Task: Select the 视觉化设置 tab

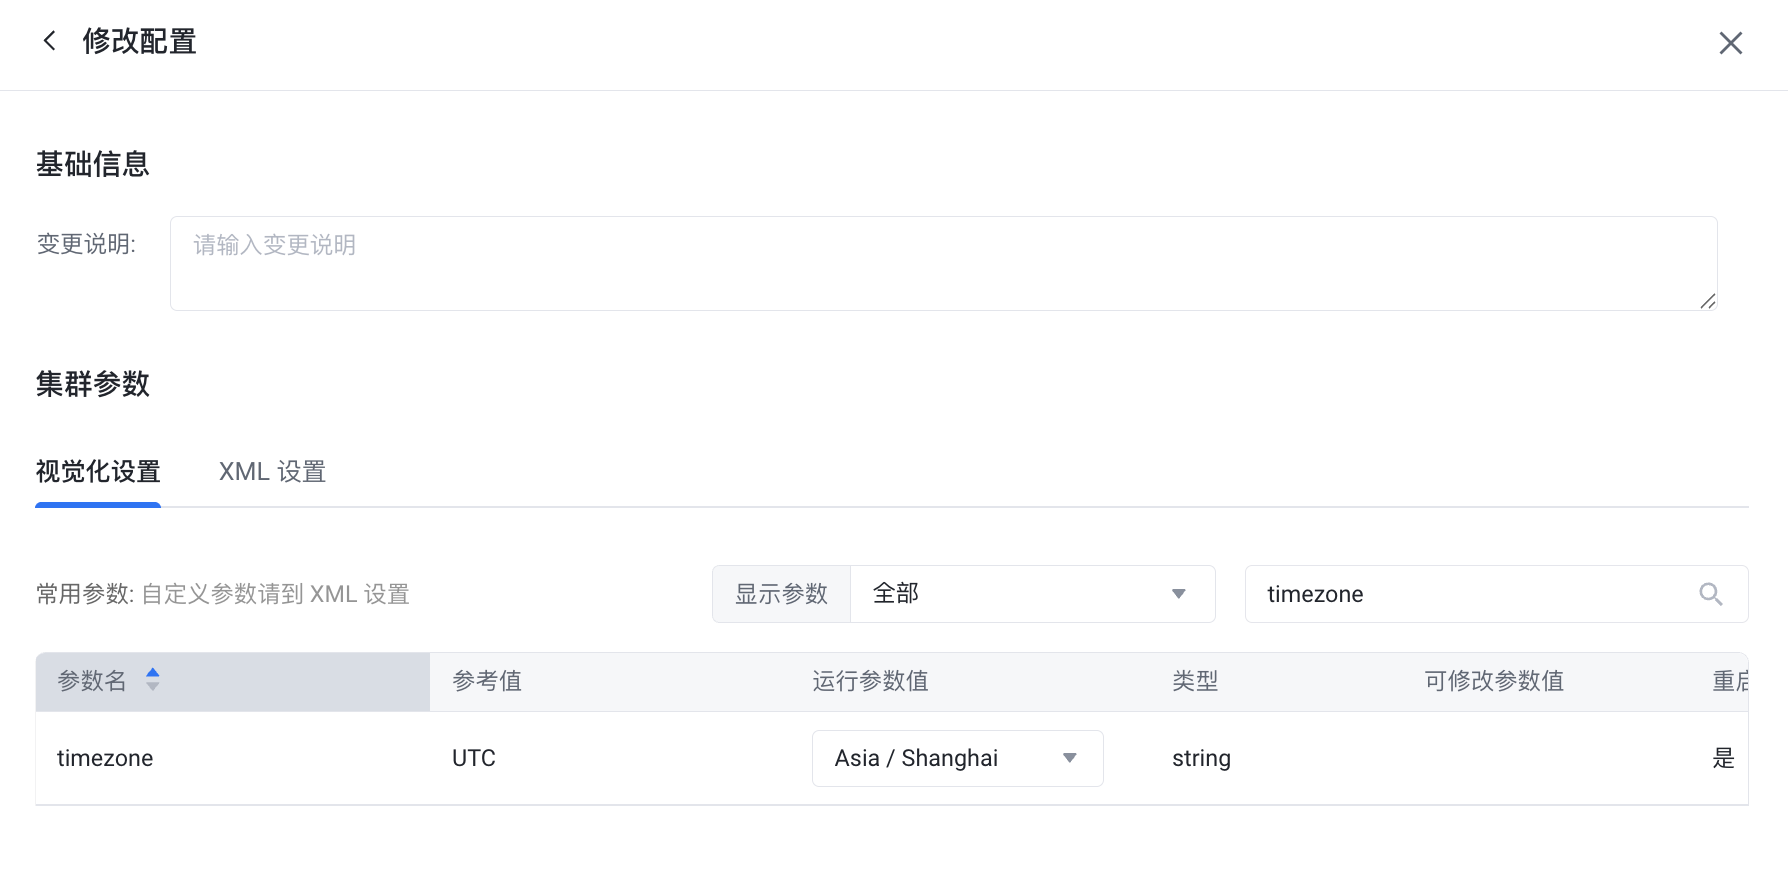Action: pos(98,472)
